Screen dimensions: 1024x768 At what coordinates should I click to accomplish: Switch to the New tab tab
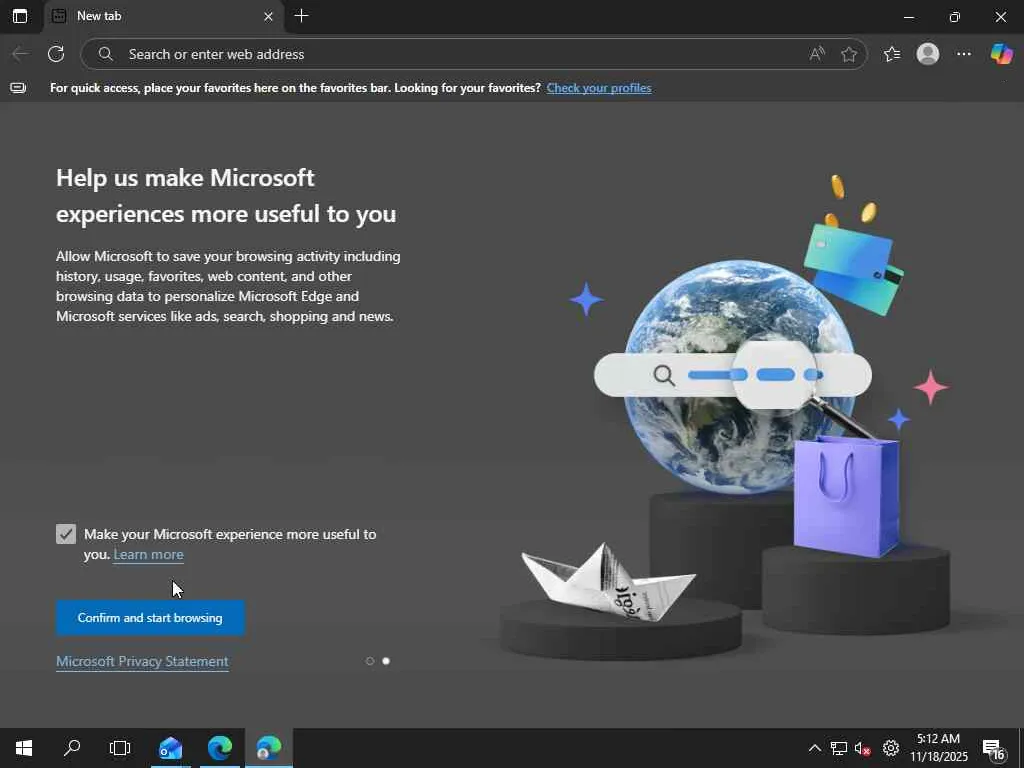(x=163, y=16)
